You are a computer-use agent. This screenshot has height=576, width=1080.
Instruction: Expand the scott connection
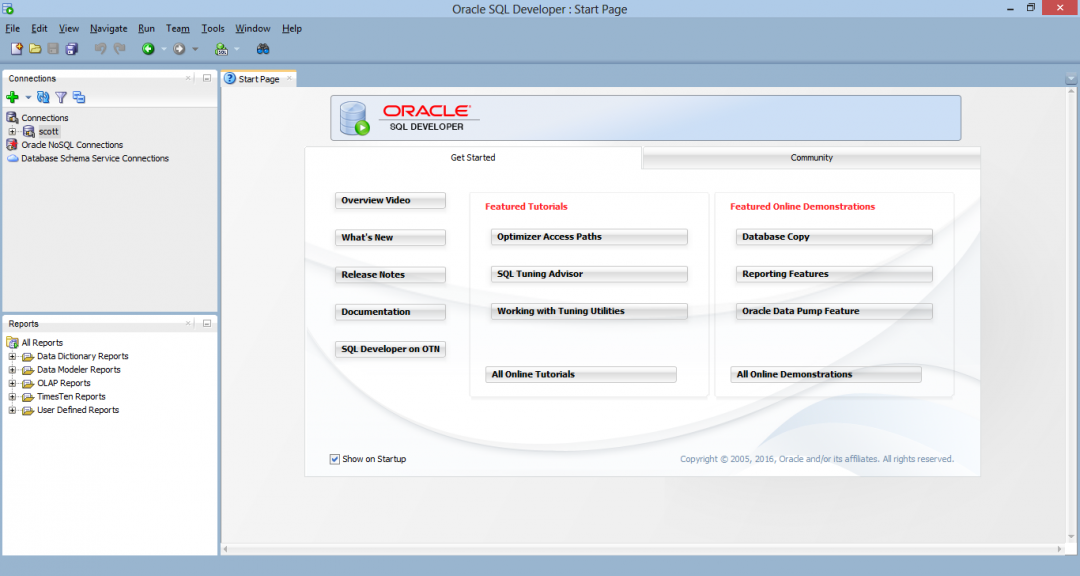tap(10, 131)
